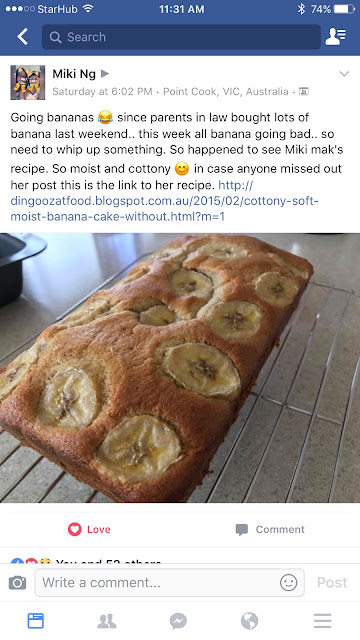Tap the arrow beside Miki Ng name
Viewport: 360px width, 640px height.
(x=105, y=73)
